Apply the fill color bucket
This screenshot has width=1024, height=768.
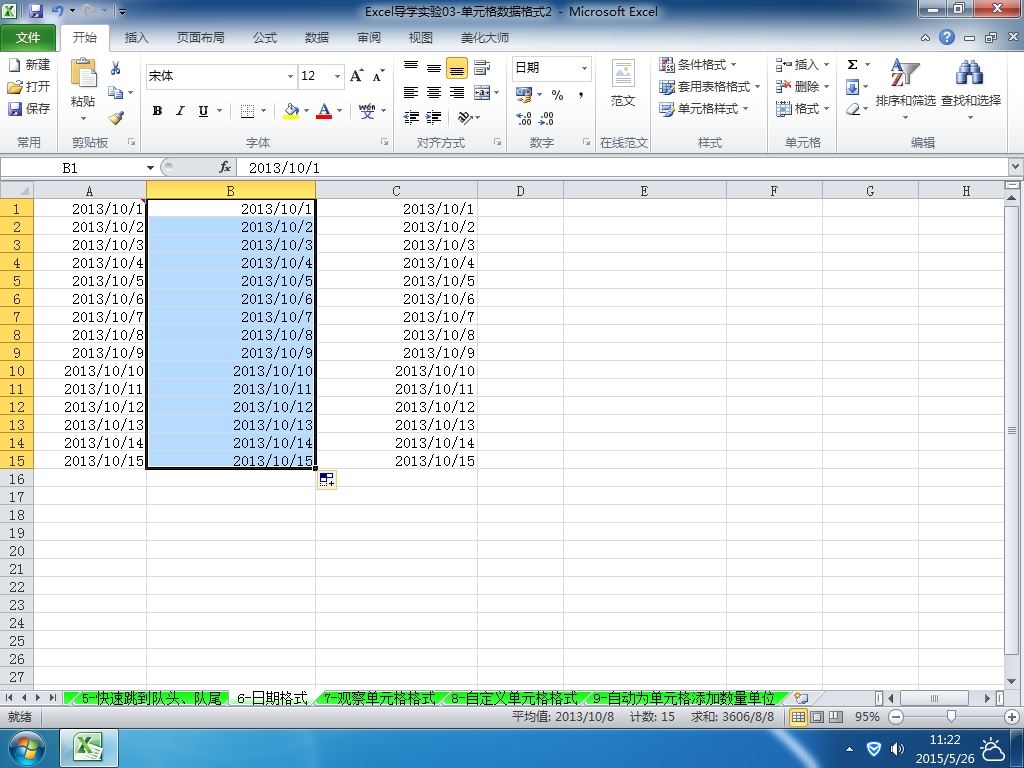tap(291, 110)
